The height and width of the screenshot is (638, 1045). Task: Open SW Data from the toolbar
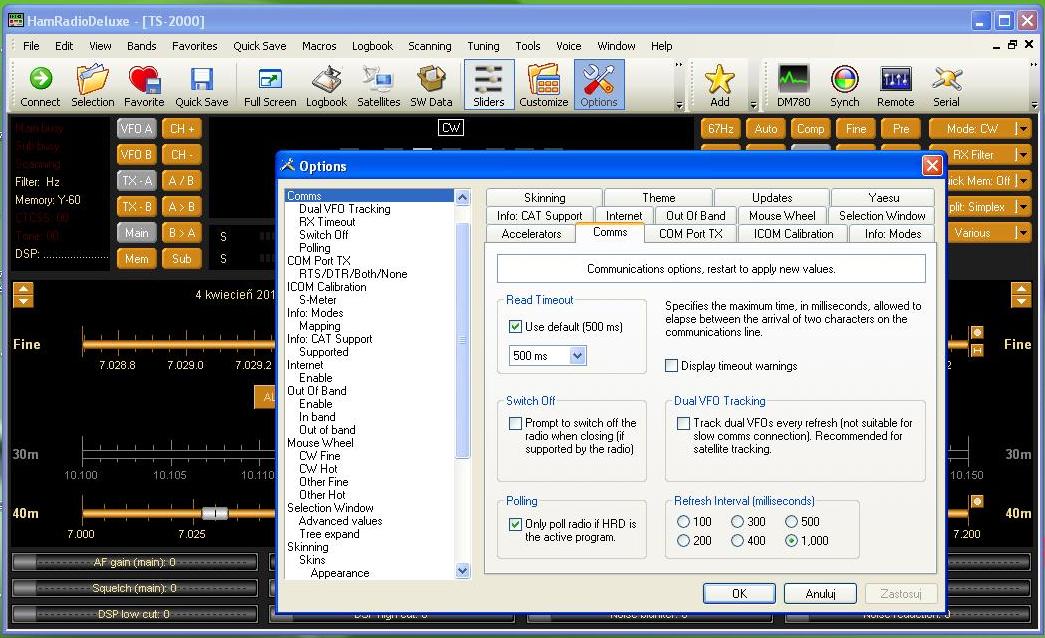pos(431,86)
